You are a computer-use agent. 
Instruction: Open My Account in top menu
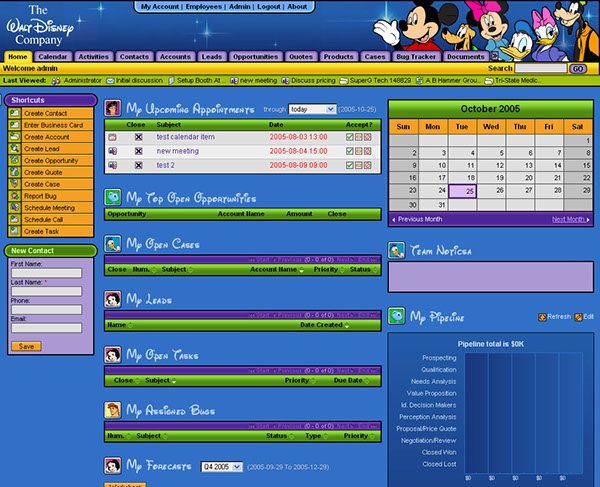(x=160, y=7)
